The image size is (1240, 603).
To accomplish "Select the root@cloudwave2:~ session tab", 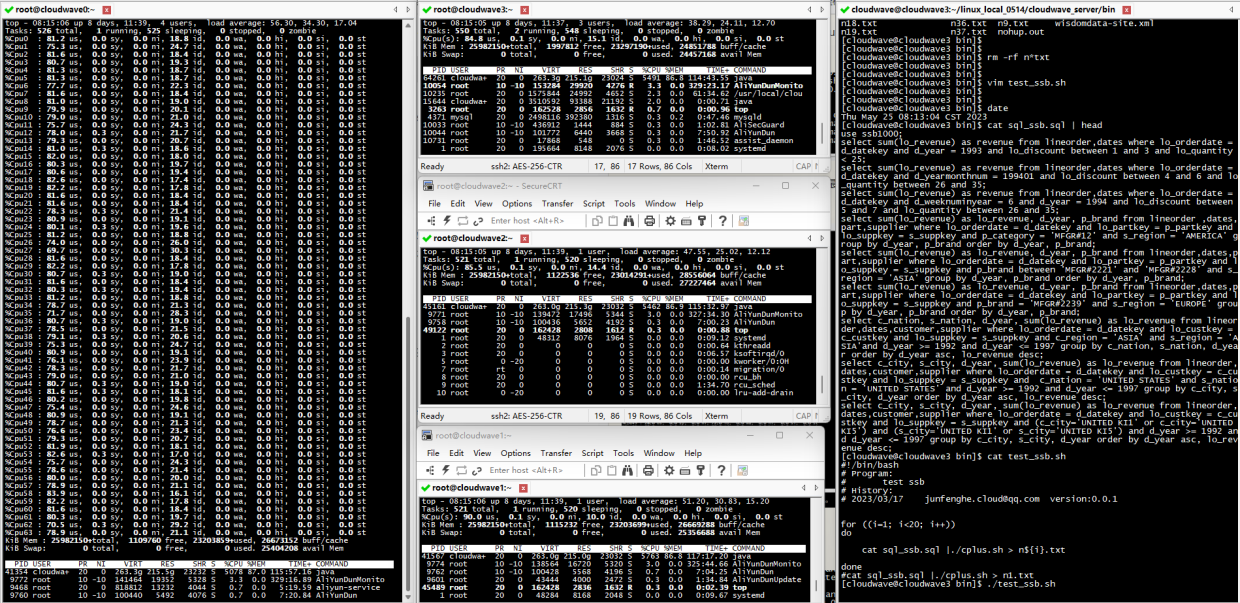I will (473, 239).
